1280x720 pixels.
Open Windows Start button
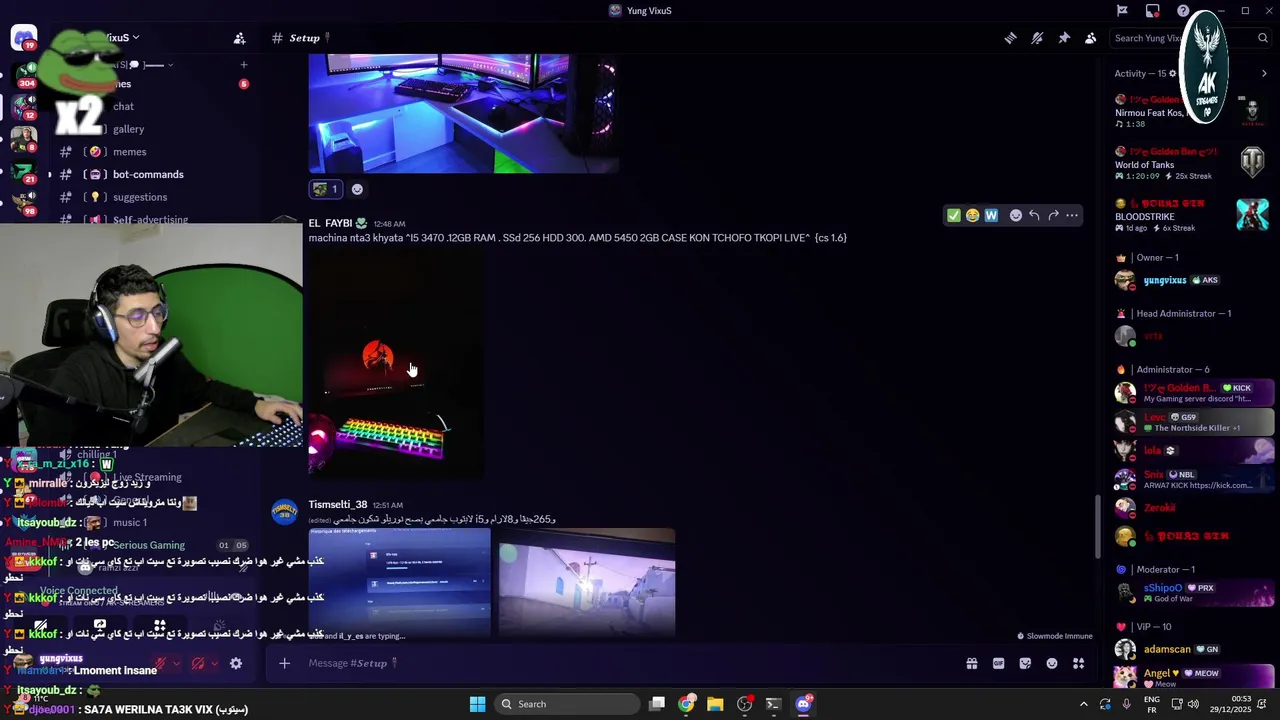(477, 704)
